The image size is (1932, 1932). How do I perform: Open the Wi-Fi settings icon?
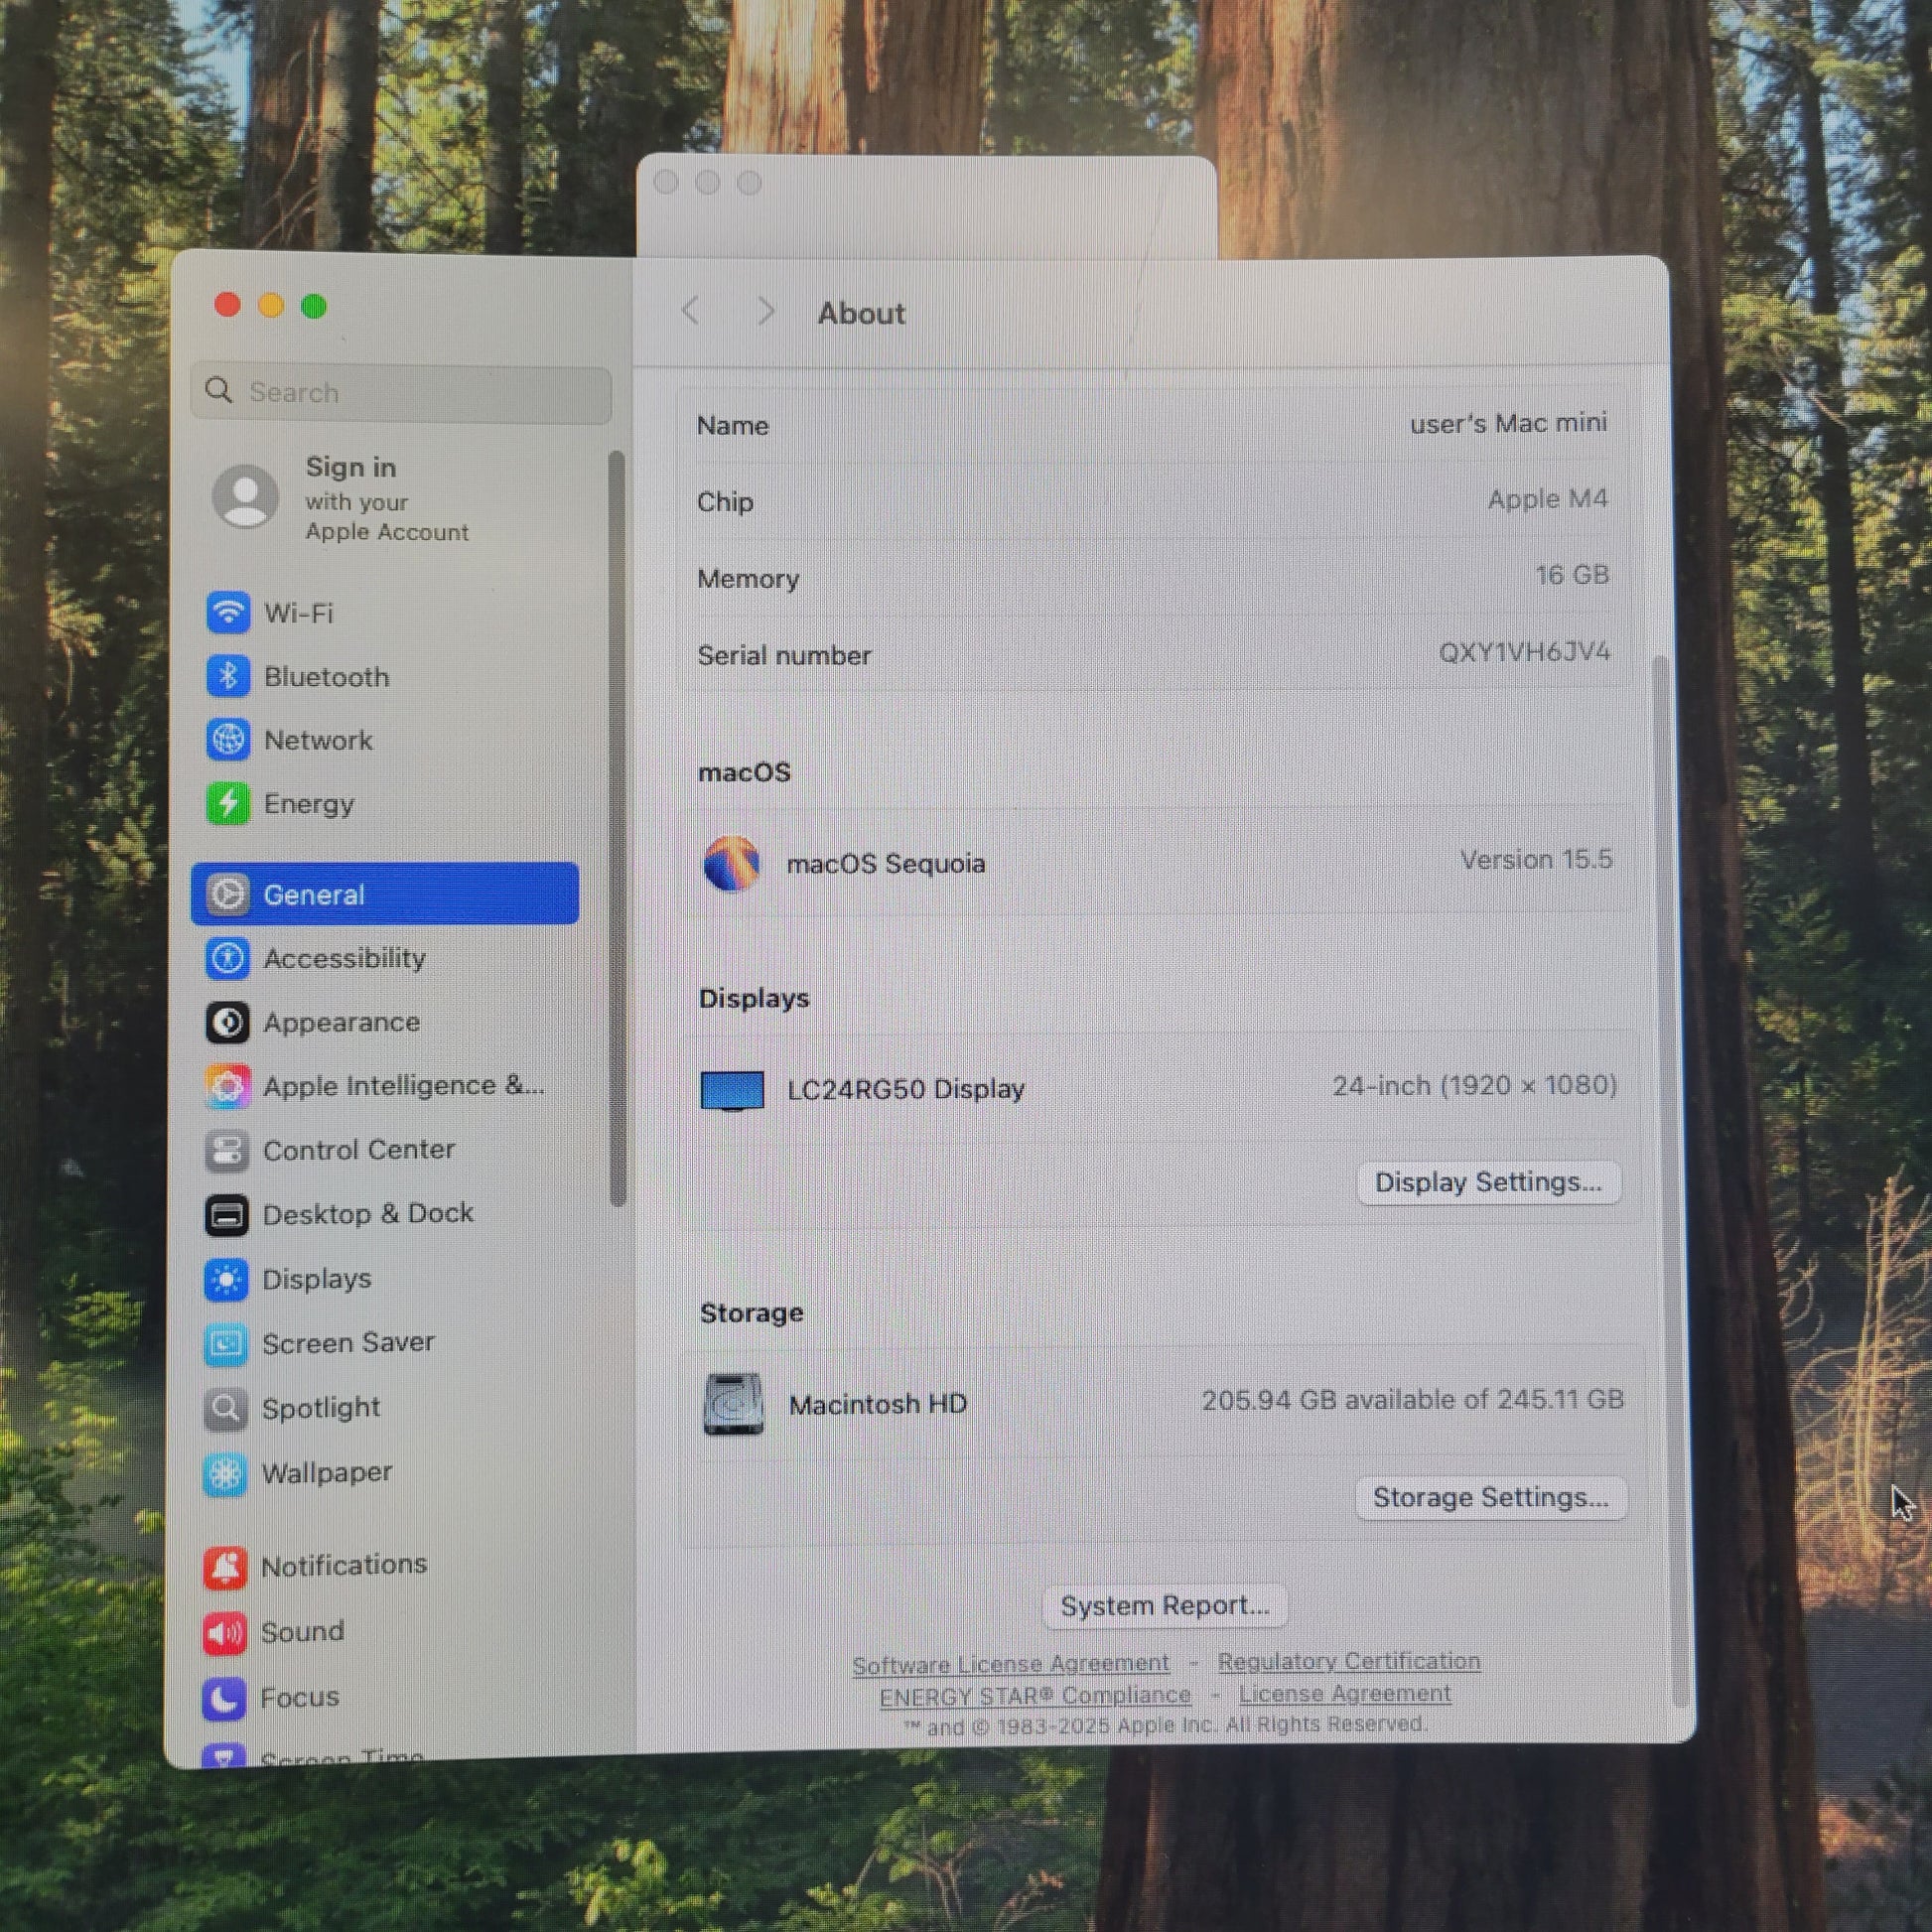tap(227, 612)
